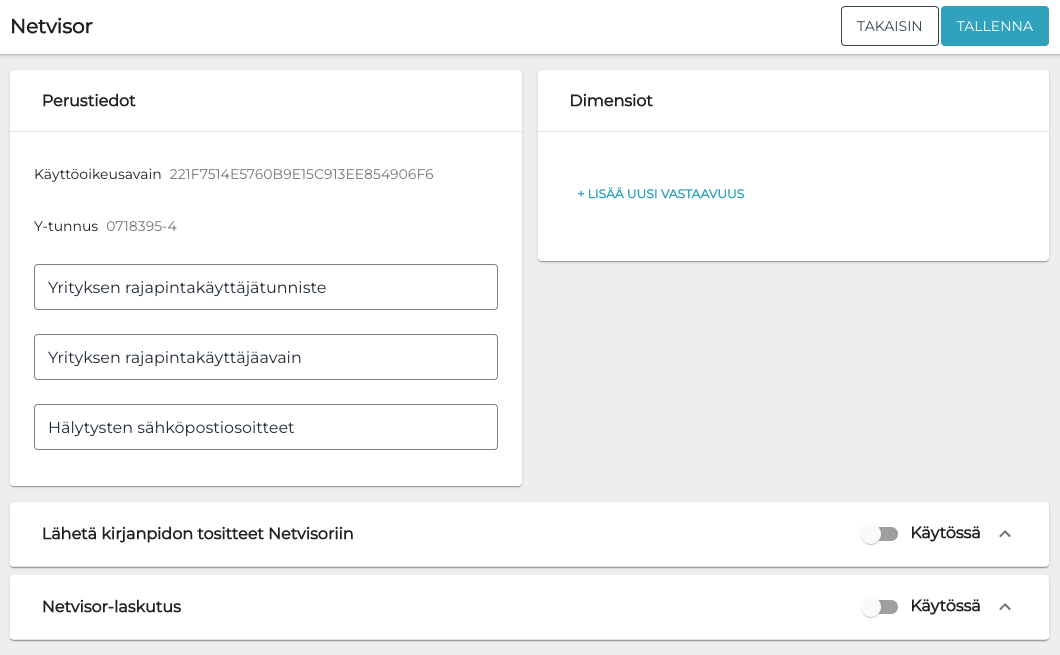1060x655 pixels.
Task: Enable the Lähetä kirjanpidon tositteet Netvisoriin switch
Action: click(x=879, y=534)
